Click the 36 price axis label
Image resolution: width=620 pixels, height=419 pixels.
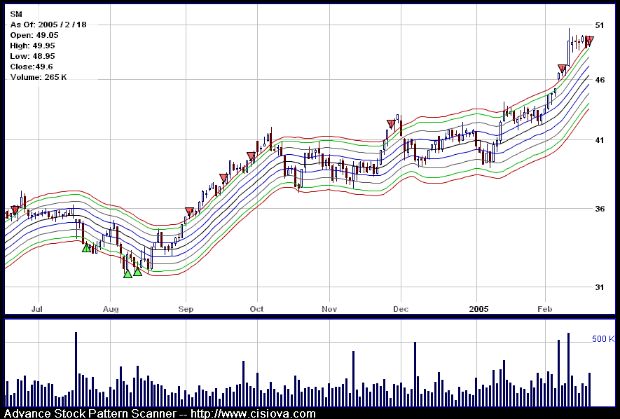point(599,208)
